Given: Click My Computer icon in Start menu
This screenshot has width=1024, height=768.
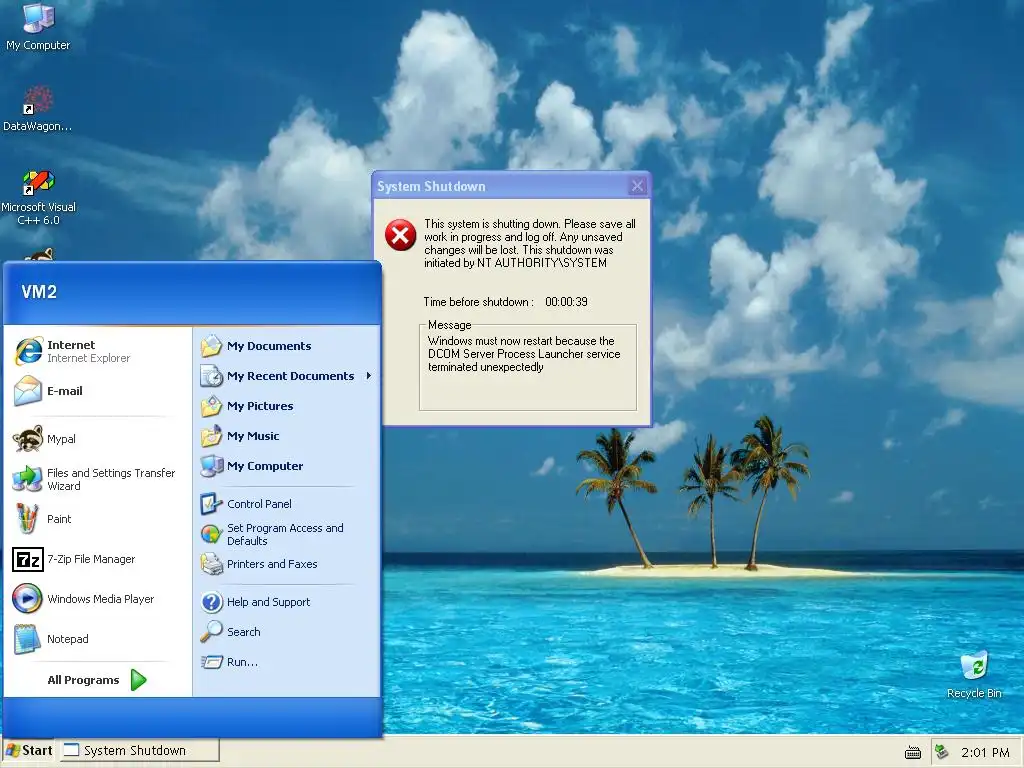Looking at the screenshot, I should 212,466.
